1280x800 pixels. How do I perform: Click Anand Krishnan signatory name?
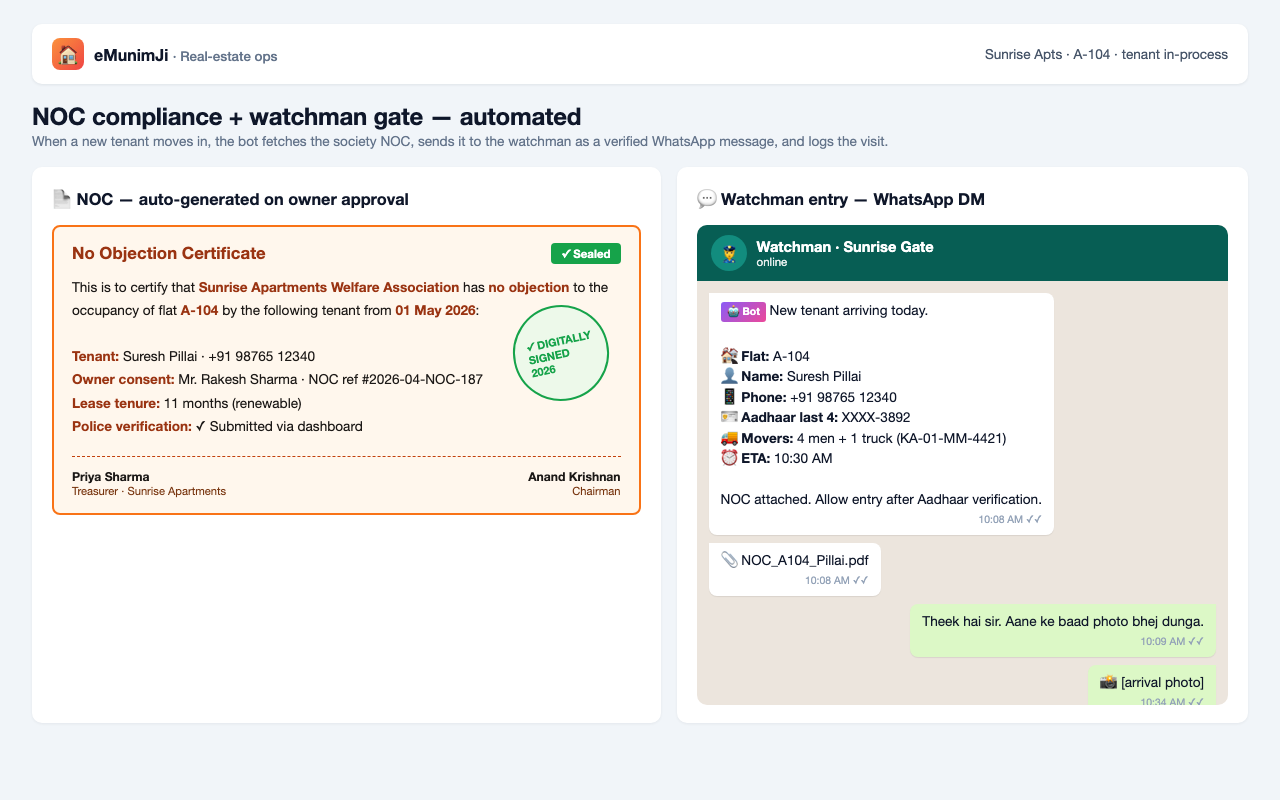[574, 477]
